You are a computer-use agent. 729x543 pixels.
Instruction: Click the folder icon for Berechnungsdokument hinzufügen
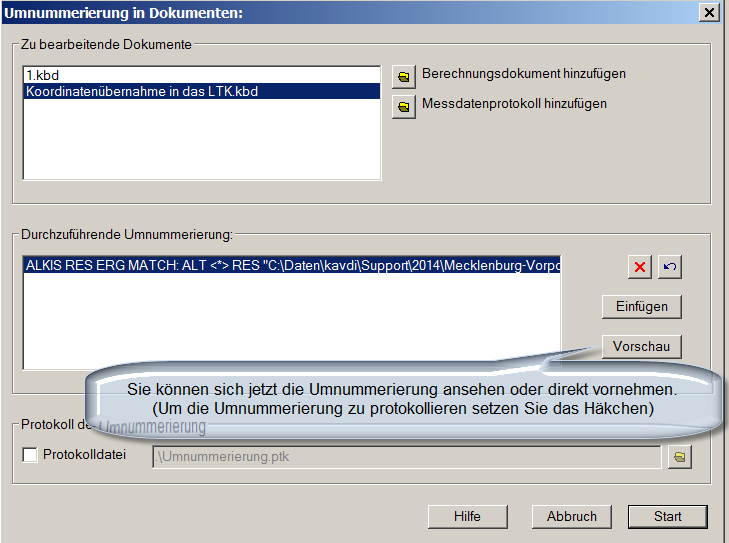404,76
